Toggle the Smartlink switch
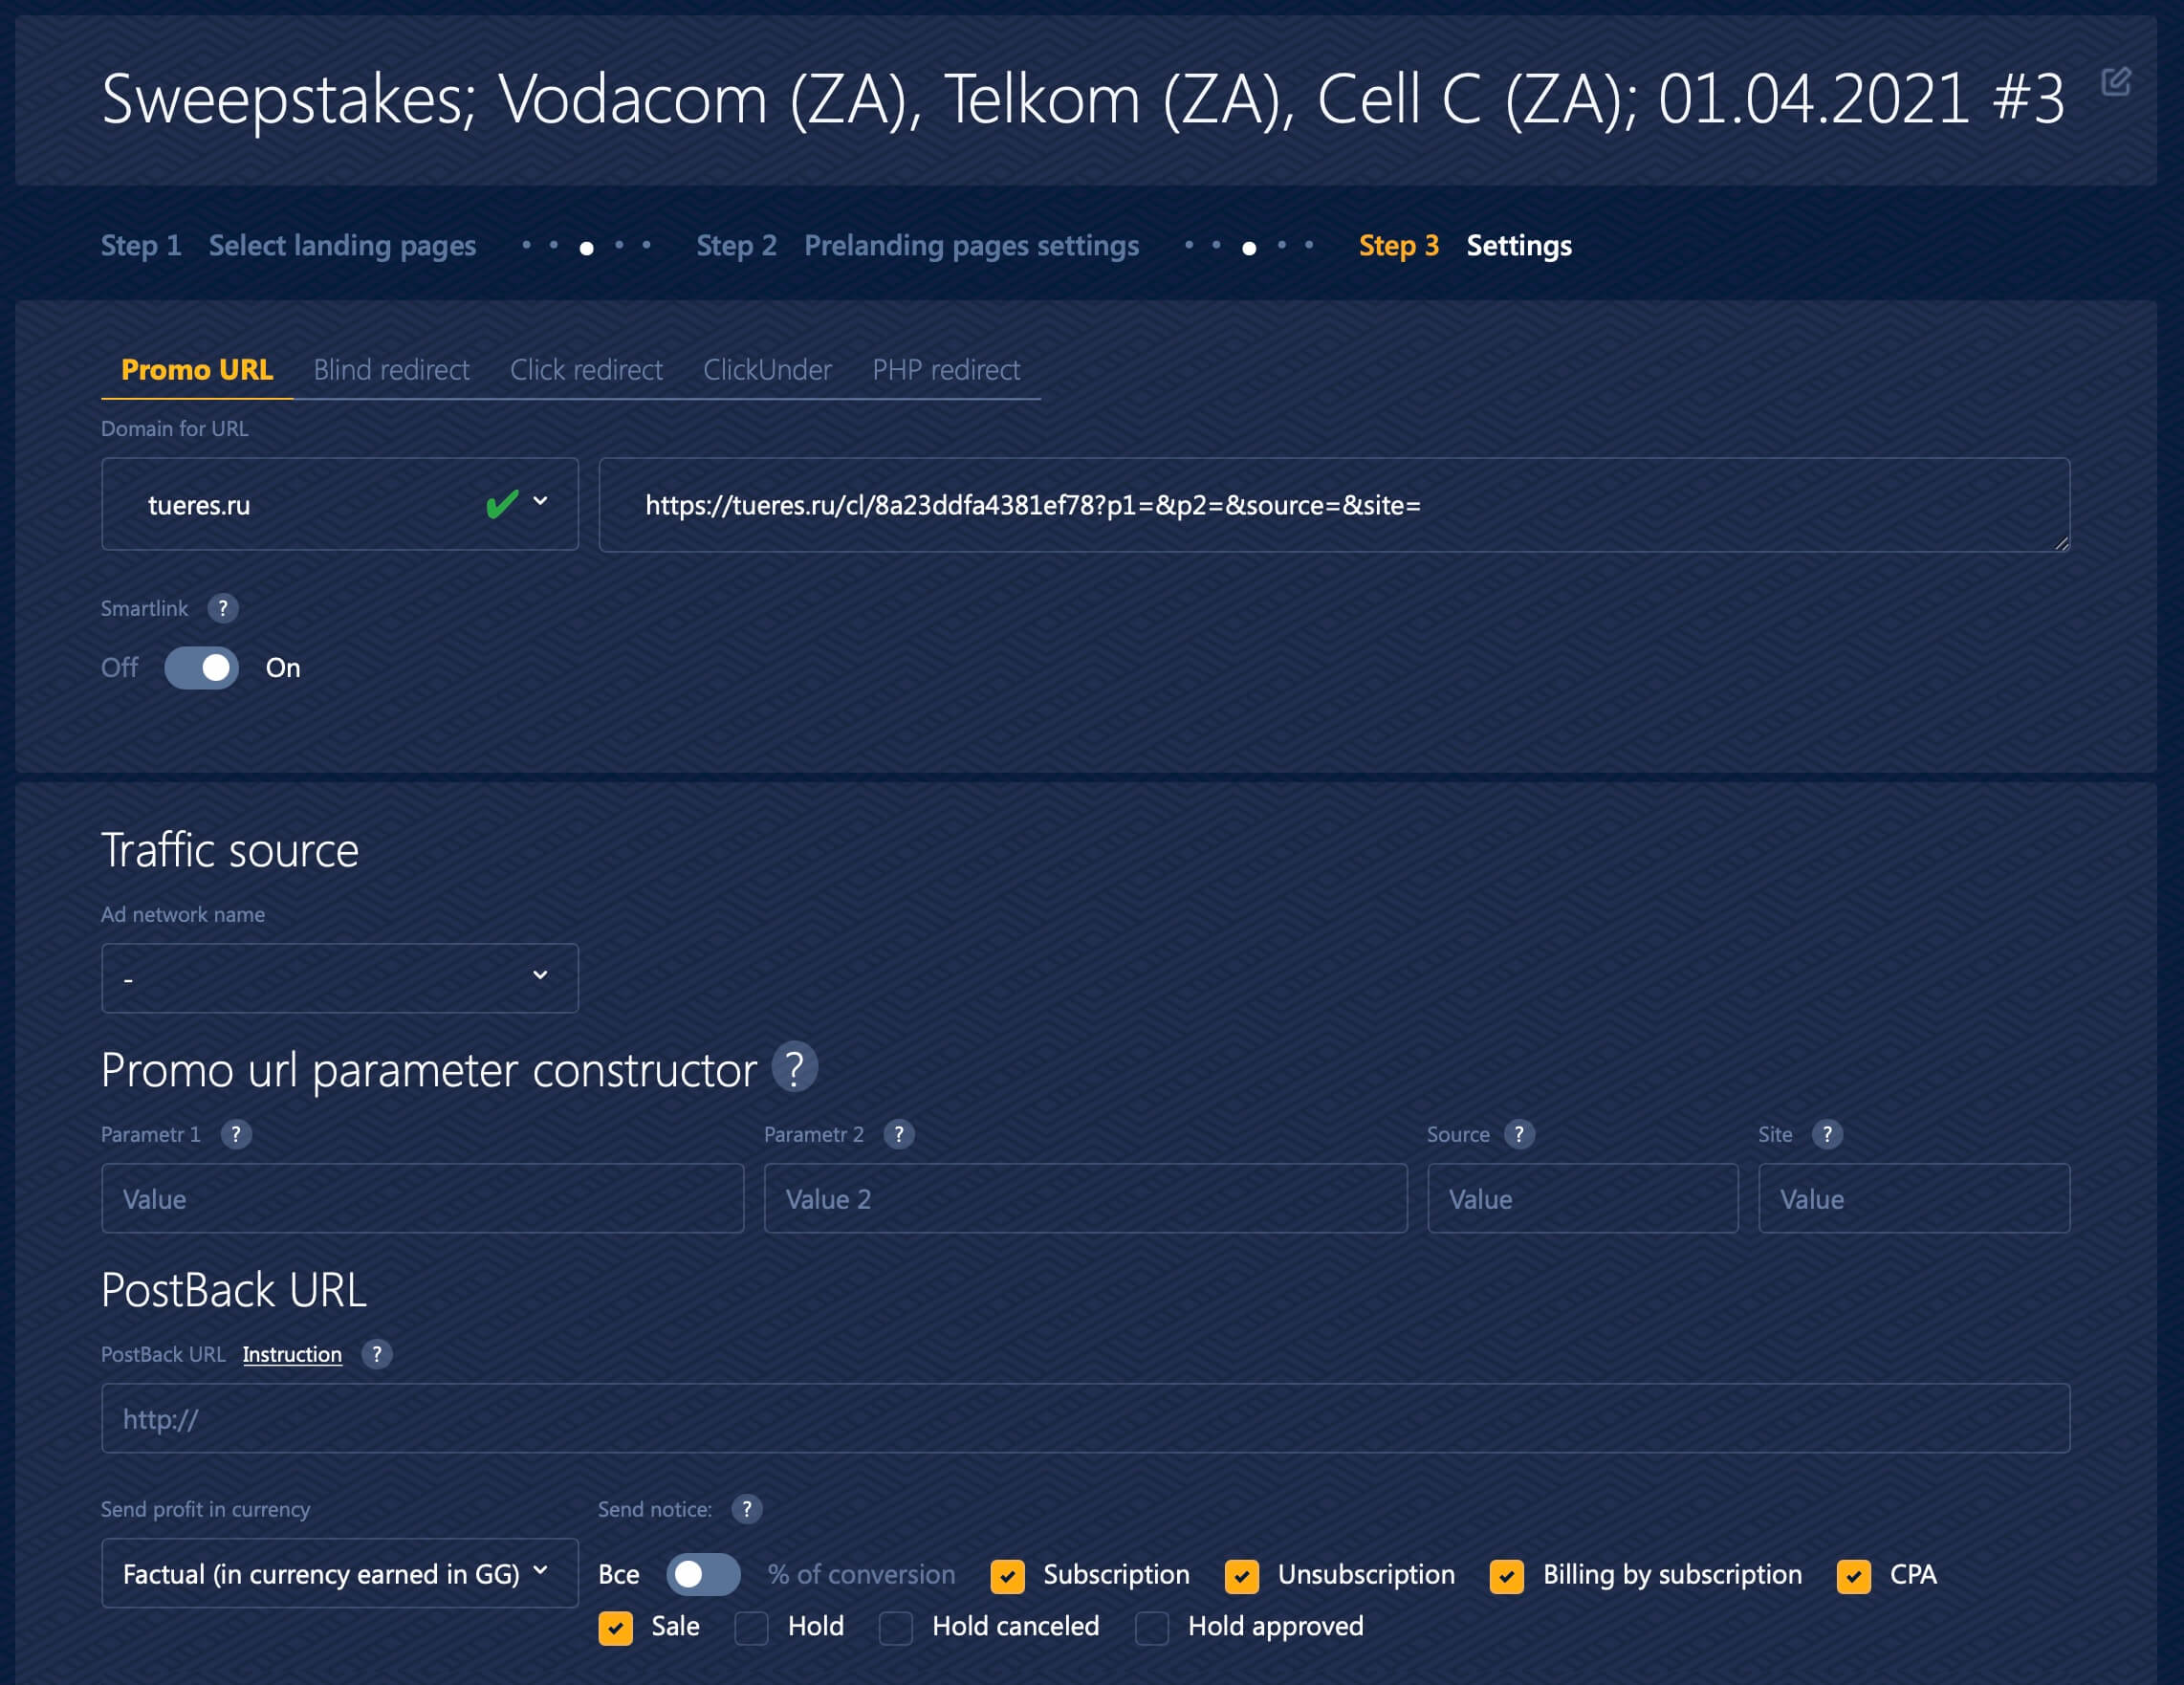This screenshot has width=2184, height=1685. coord(202,668)
